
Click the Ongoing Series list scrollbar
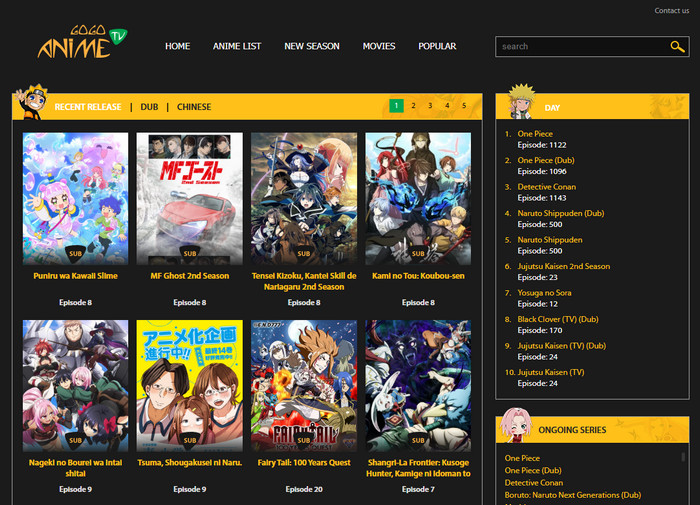point(683,457)
